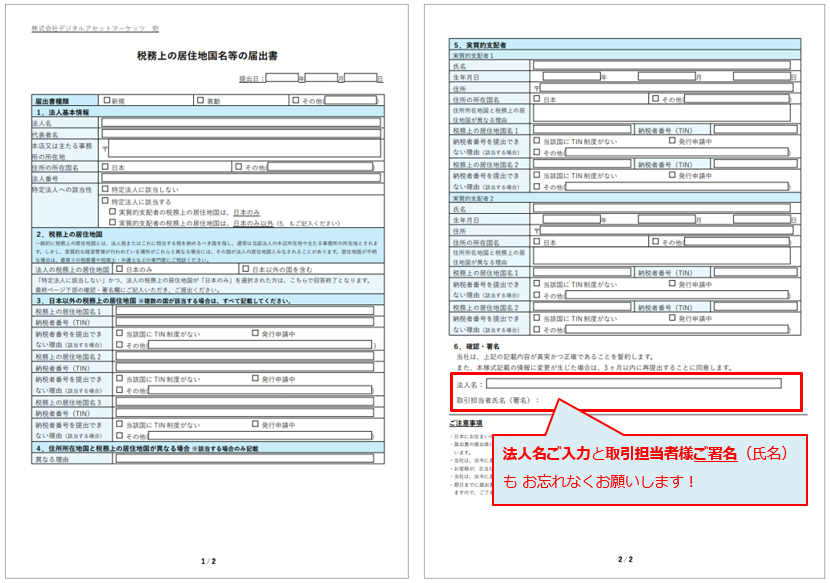Tick the 異動 checkbox in 届出書種類
The height and width of the screenshot is (583, 830).
[x=201, y=100]
